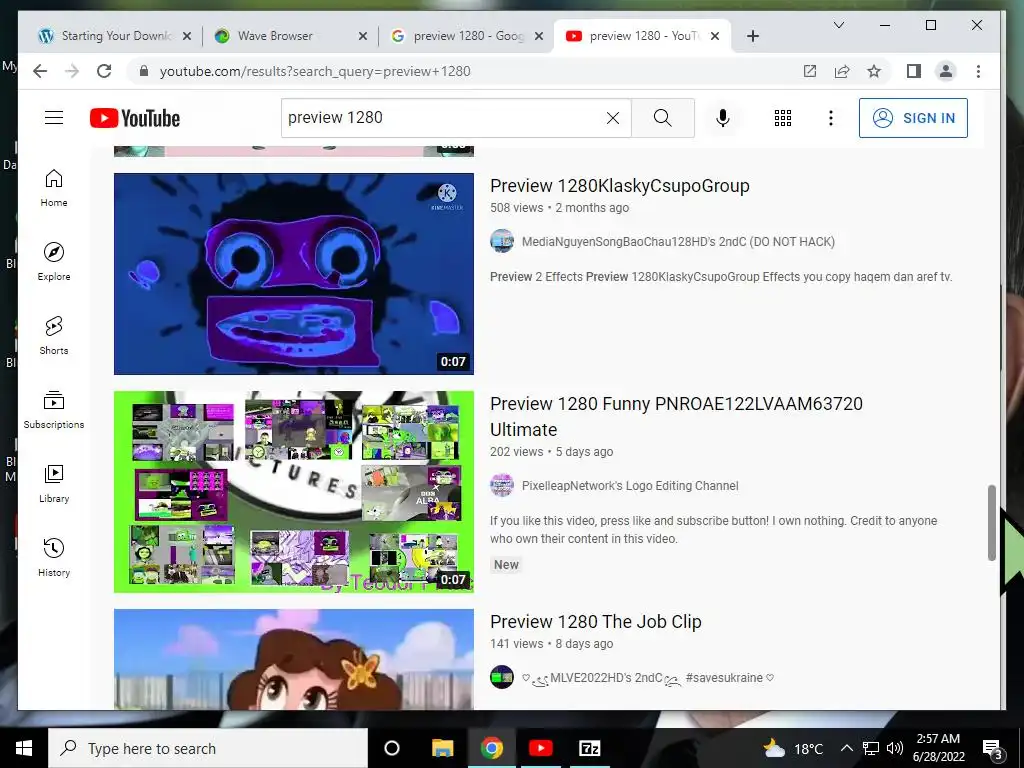Open the tab search dropdown arrow
The width and height of the screenshot is (1024, 768).
tap(839, 25)
